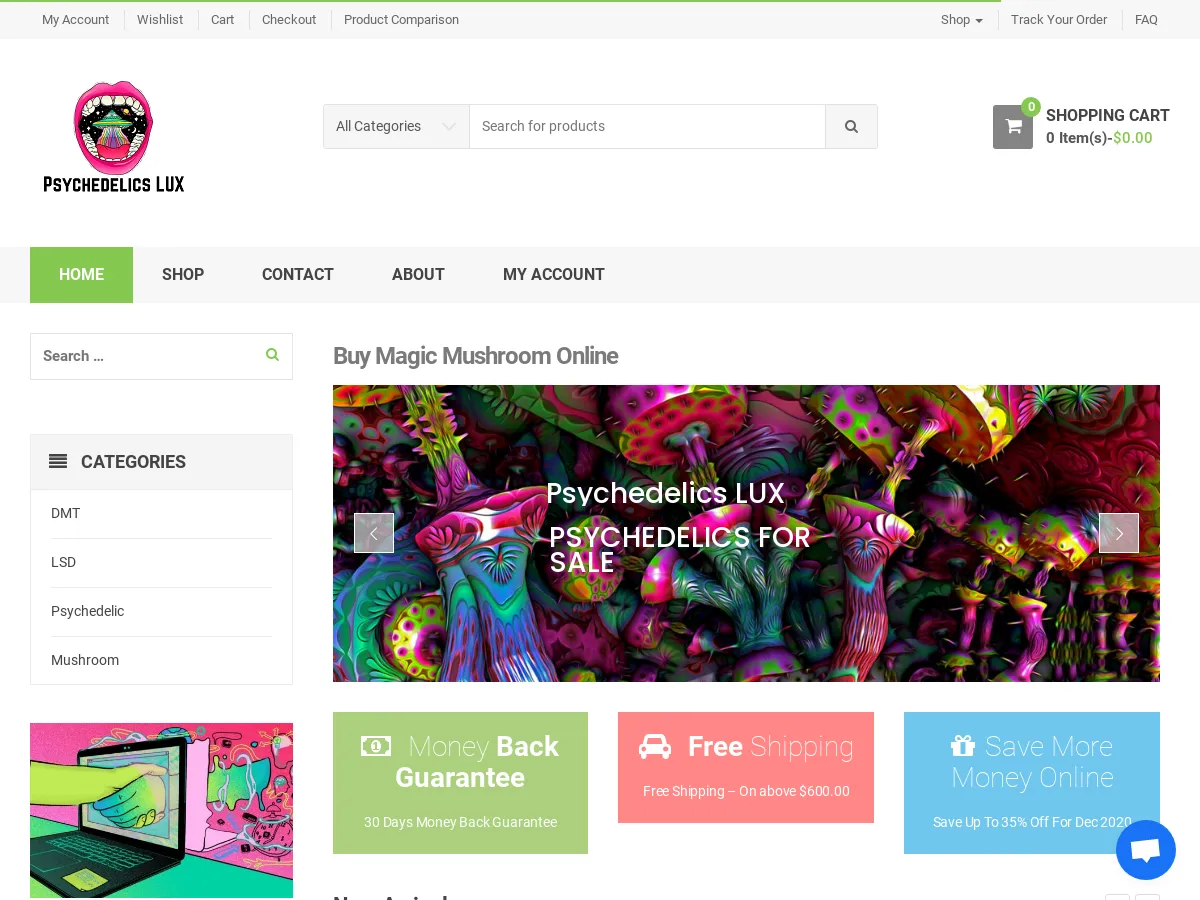Screen dimensions: 1200x900
Task: Select the sidebar search magnifier icon
Action: pos(272,354)
